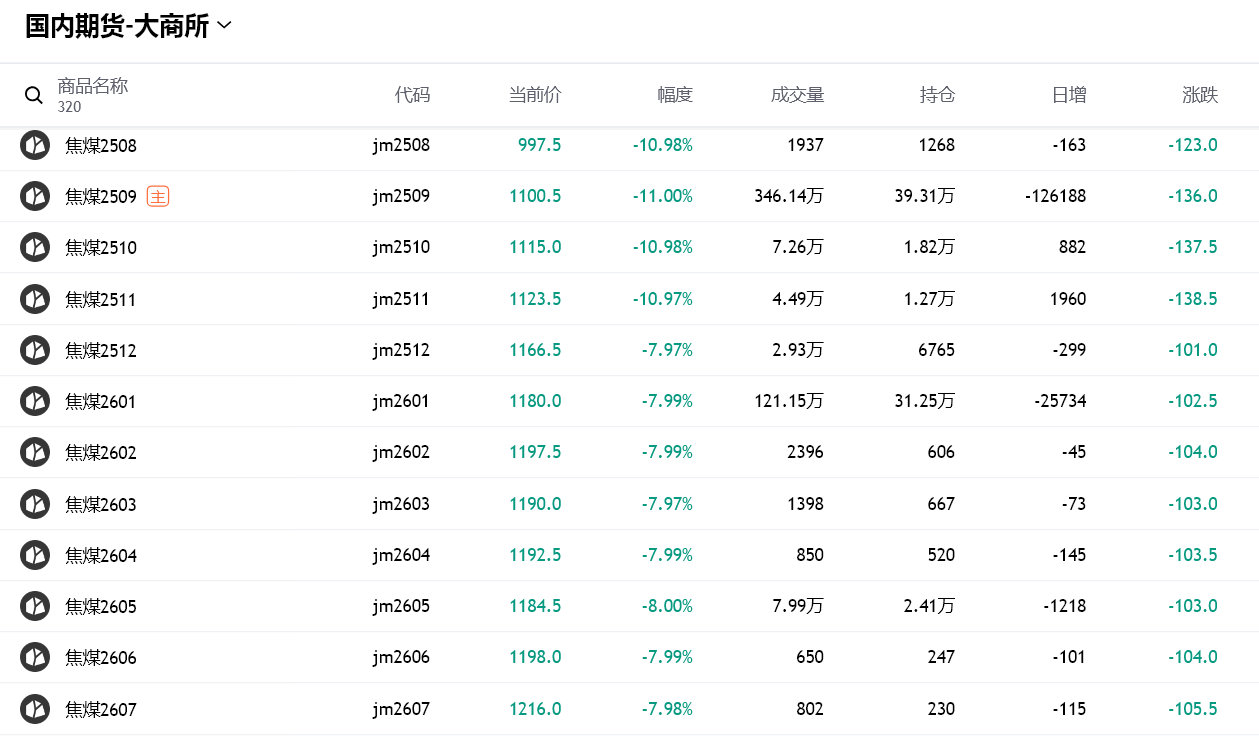Click open interest 39.31万
This screenshot has height=739, width=1259.
(x=925, y=196)
